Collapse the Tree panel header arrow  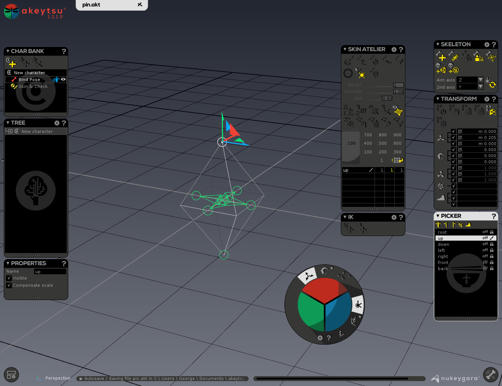[8, 123]
